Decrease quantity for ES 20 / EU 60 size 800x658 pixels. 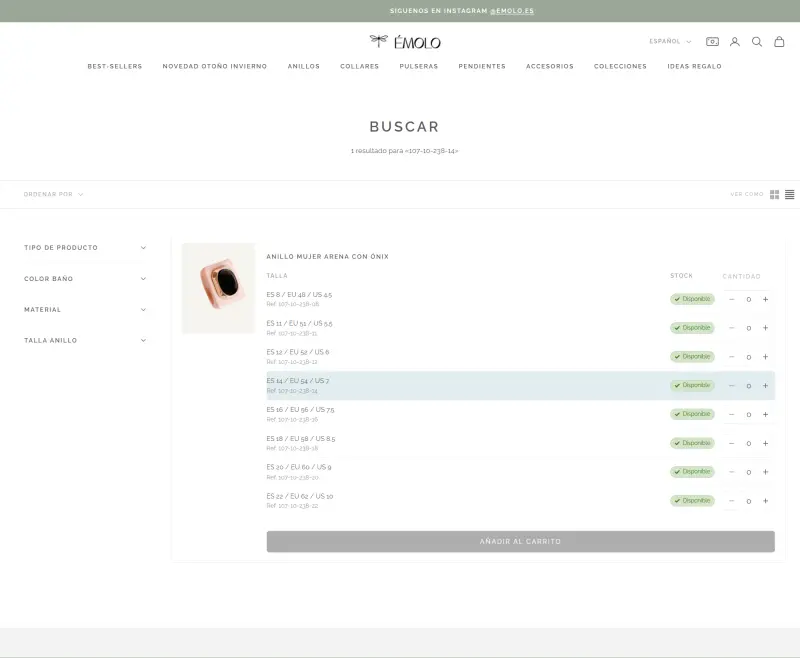[x=732, y=472]
